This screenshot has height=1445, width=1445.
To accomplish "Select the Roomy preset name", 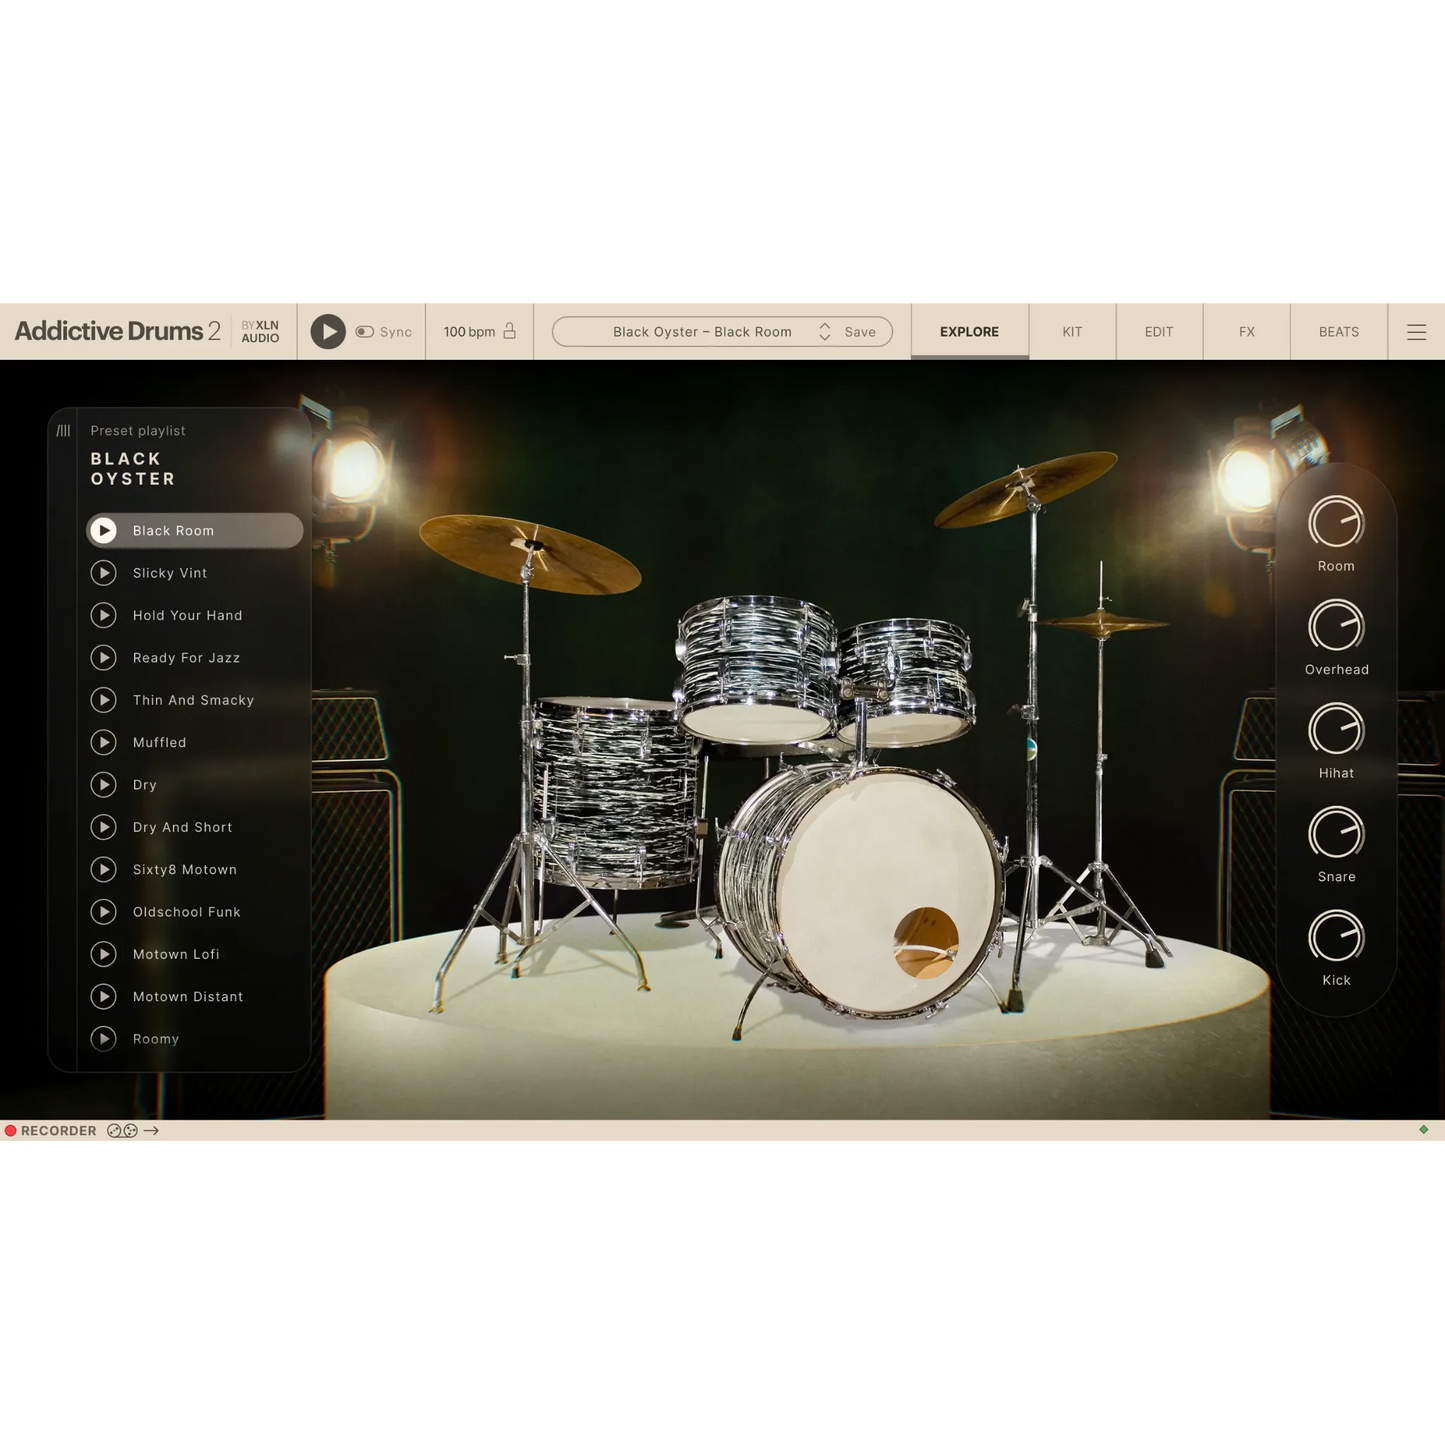I will [156, 1039].
